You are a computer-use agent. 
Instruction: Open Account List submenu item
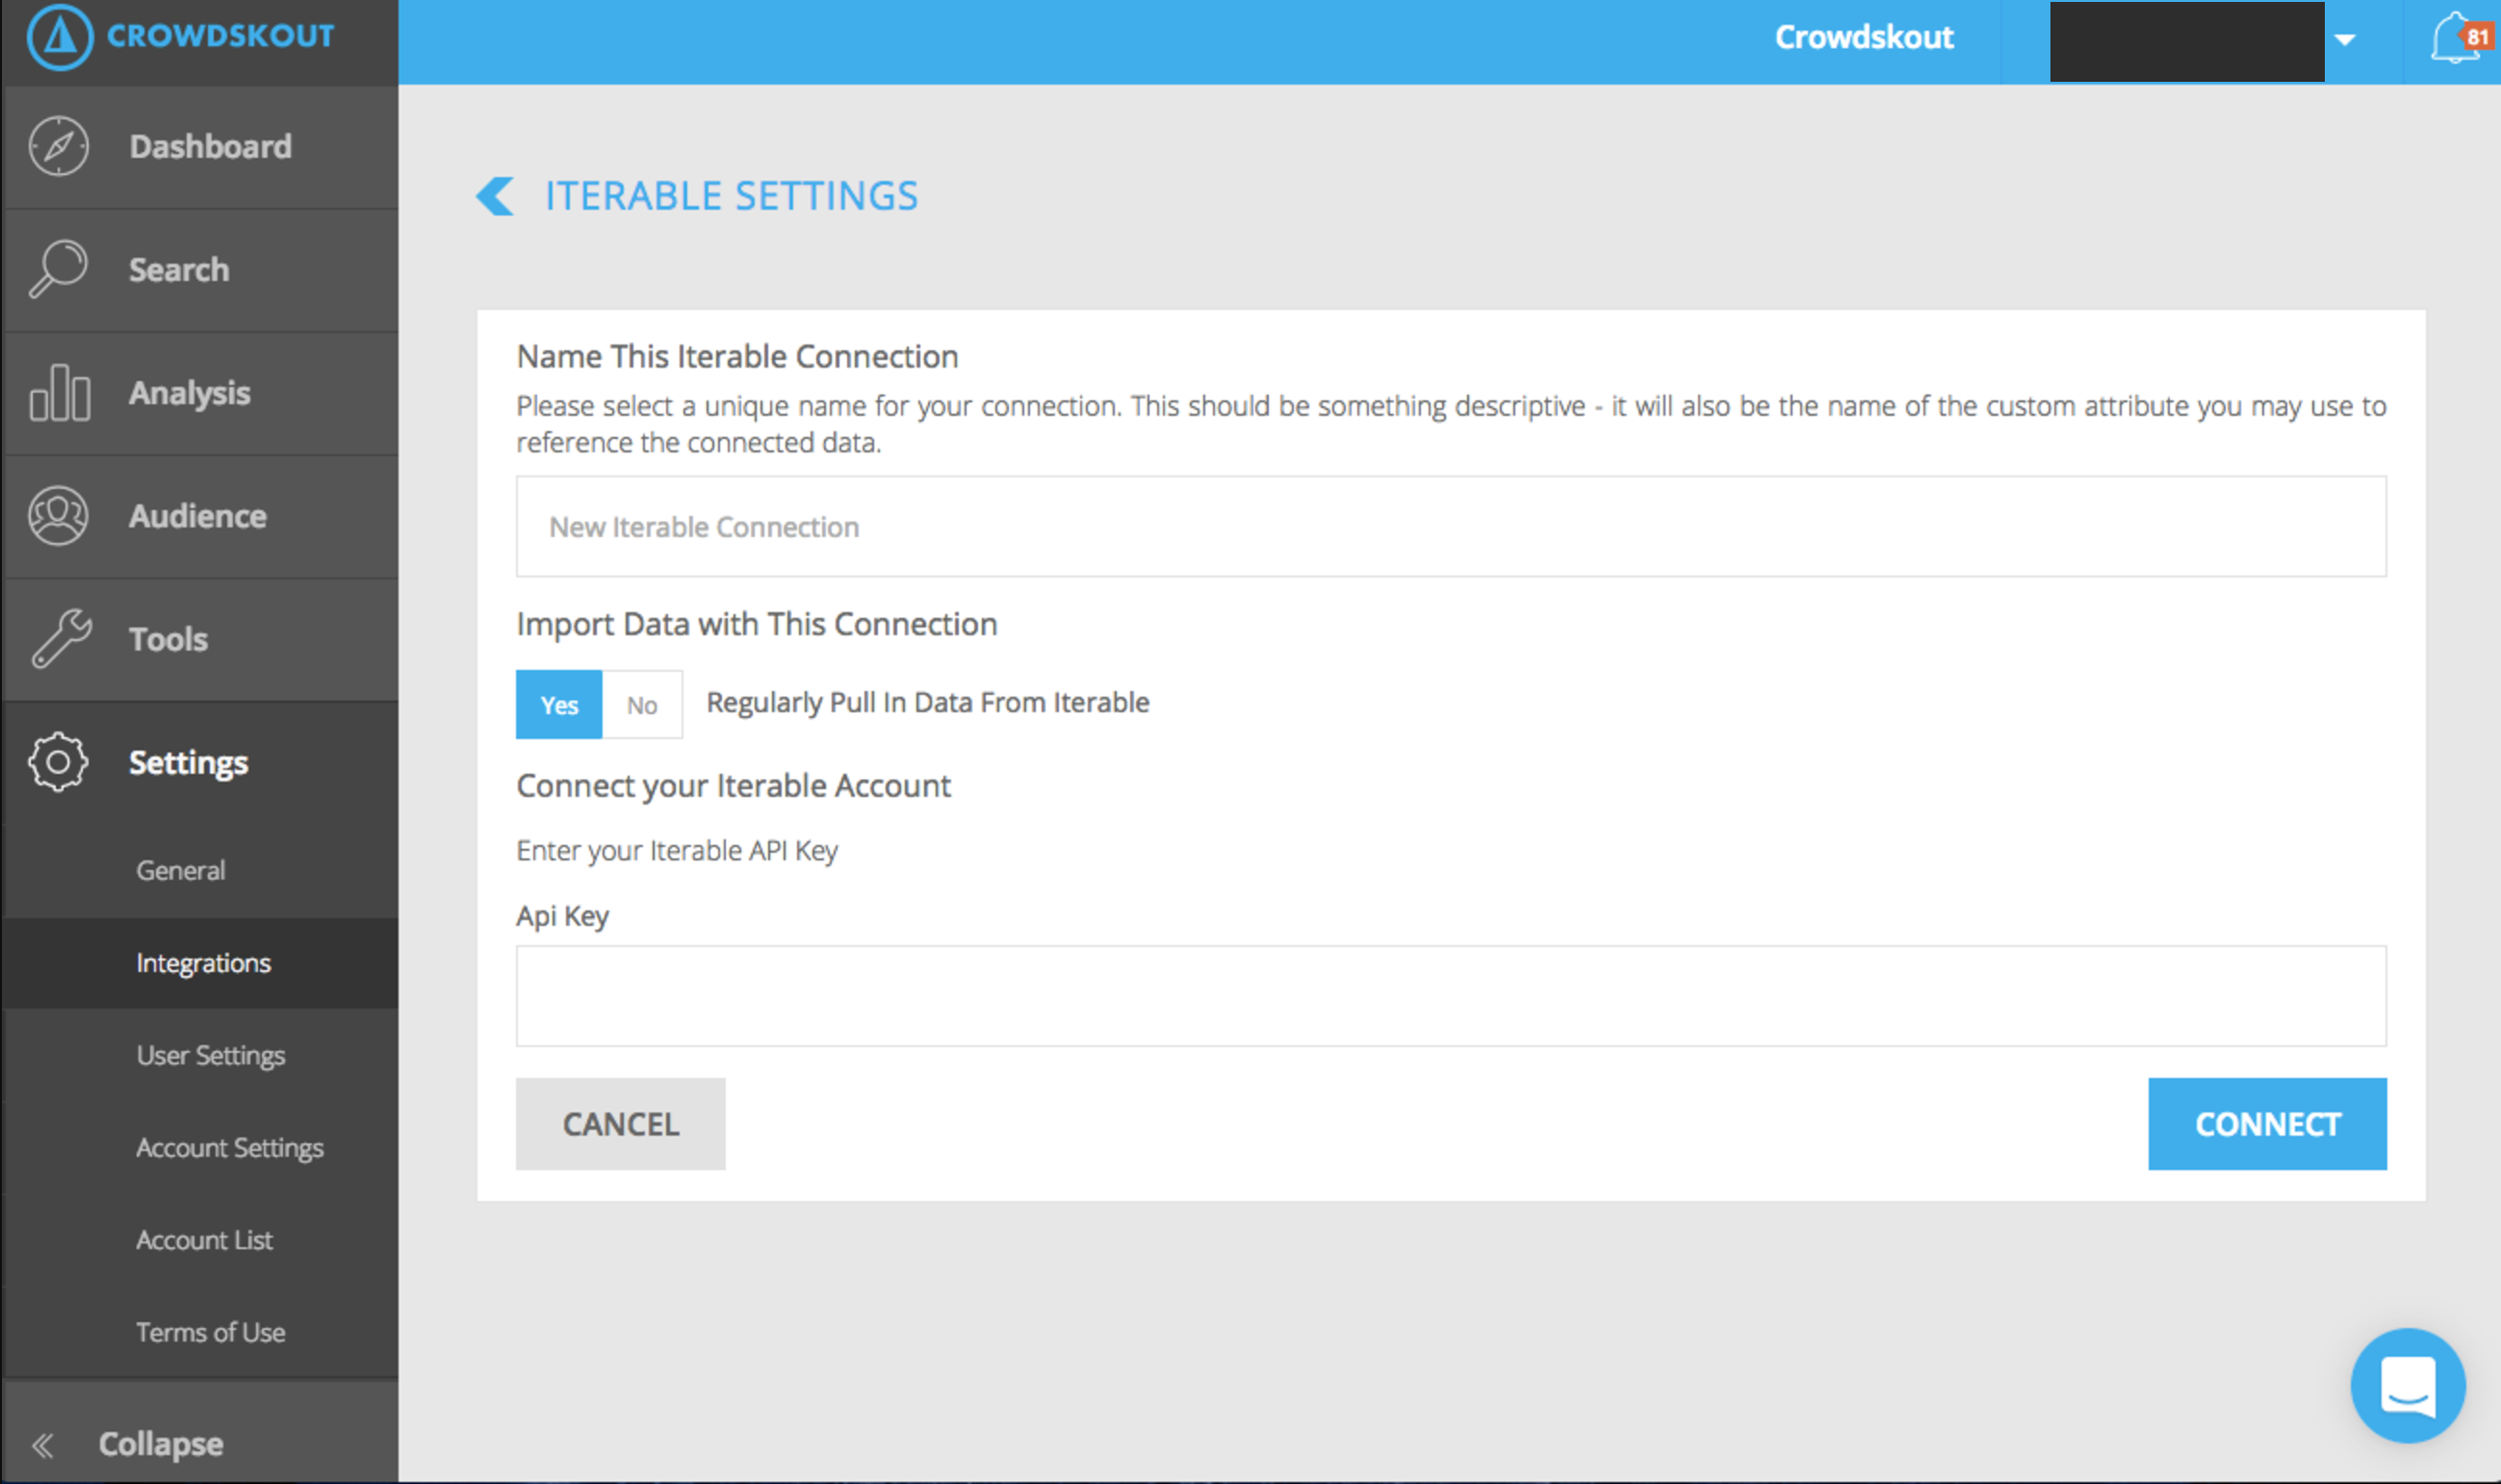(200, 1240)
